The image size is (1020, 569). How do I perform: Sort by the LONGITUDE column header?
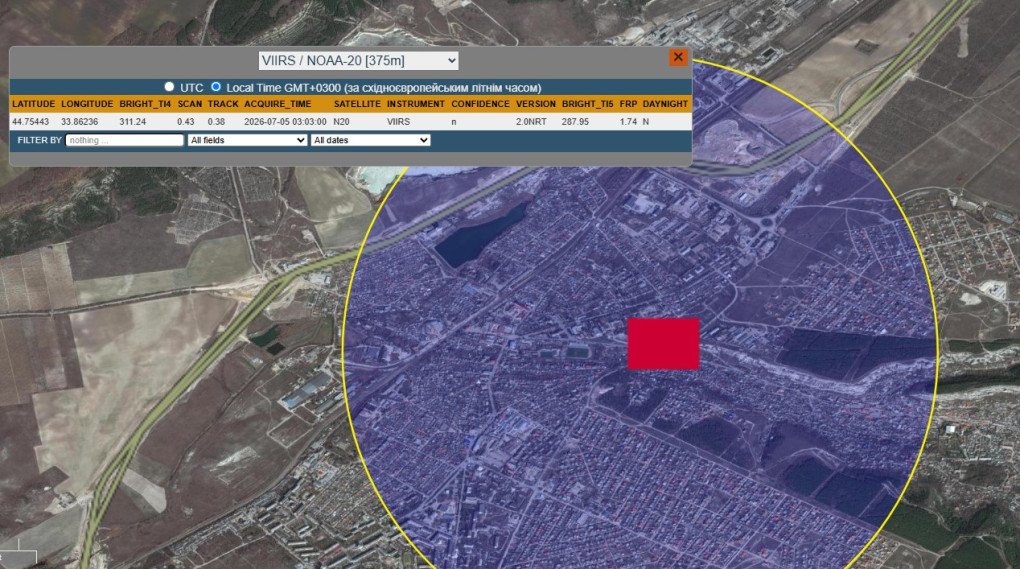click(x=87, y=104)
